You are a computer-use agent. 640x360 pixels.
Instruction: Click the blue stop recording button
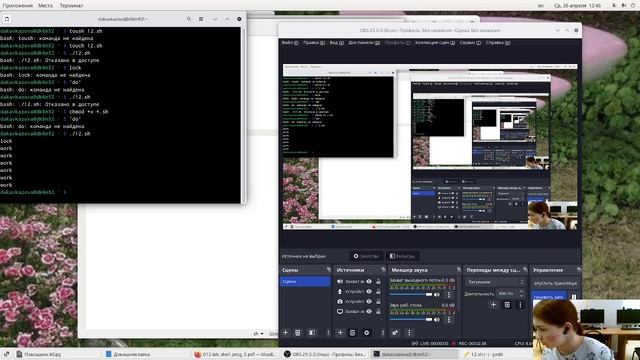pyautogui.click(x=549, y=296)
